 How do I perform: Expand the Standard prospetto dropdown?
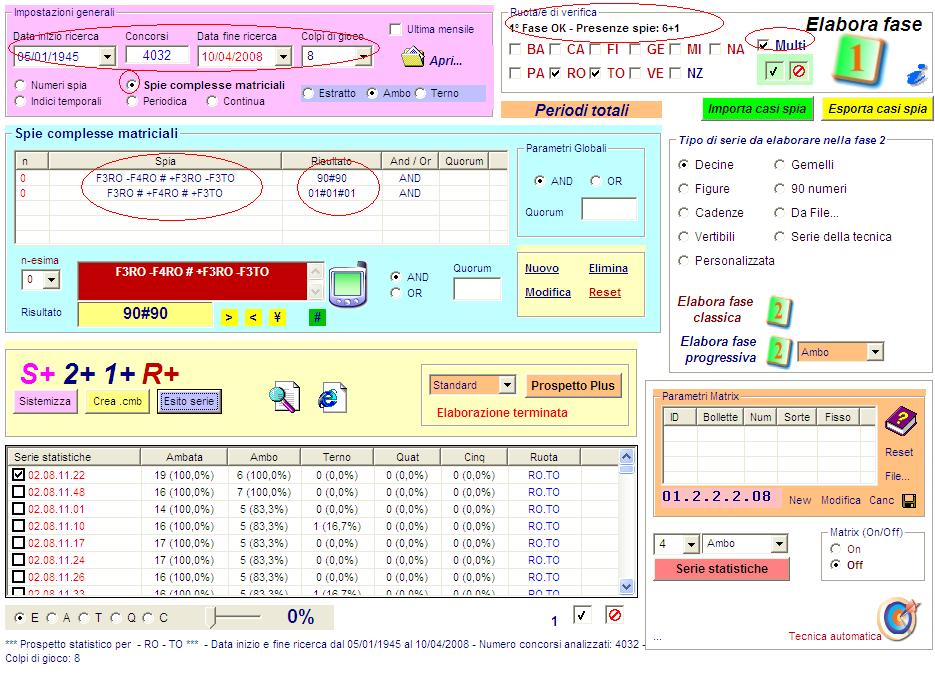pyautogui.click(x=506, y=385)
